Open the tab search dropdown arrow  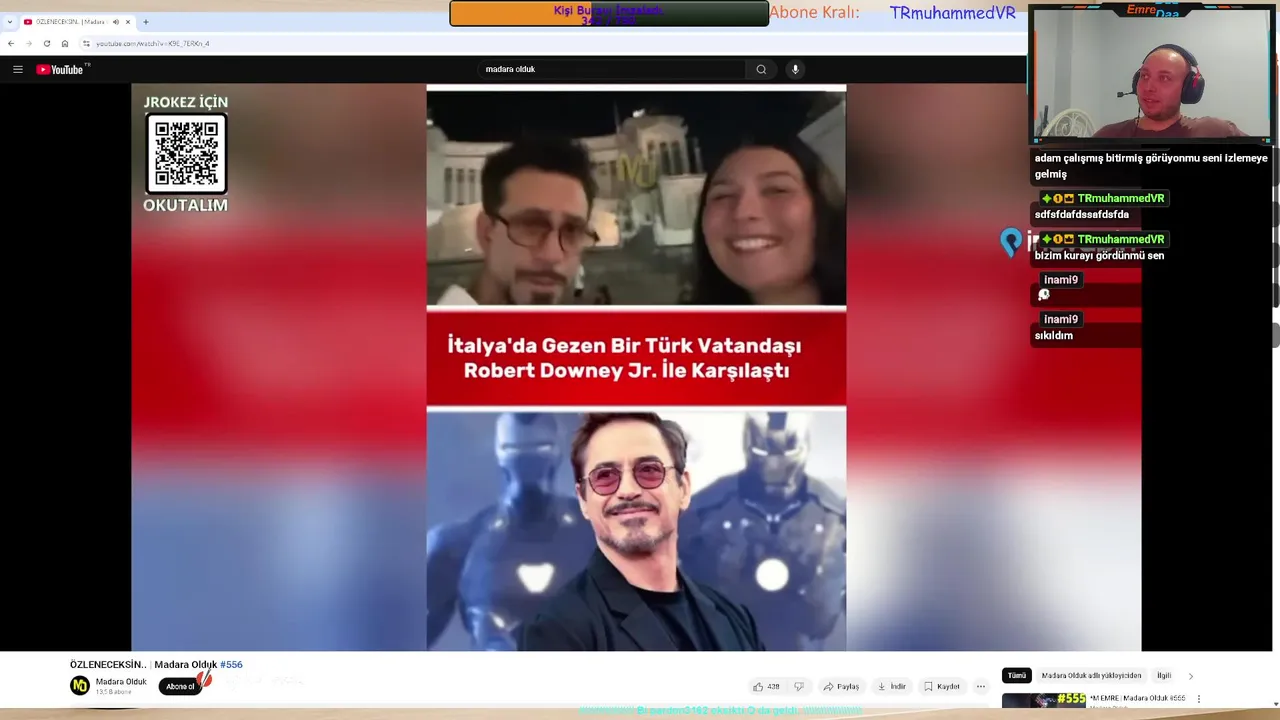9,22
